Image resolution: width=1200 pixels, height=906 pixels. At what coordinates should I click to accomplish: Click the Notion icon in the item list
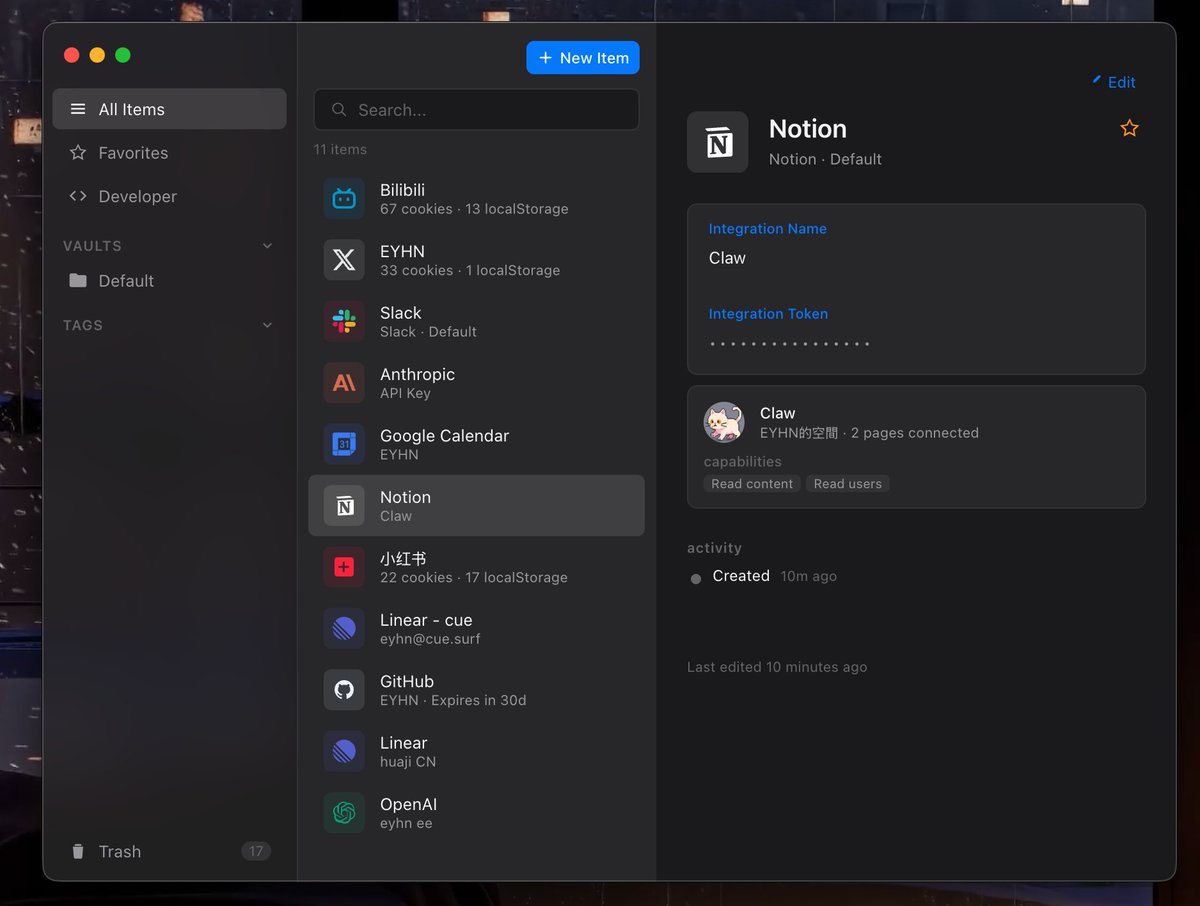point(344,506)
